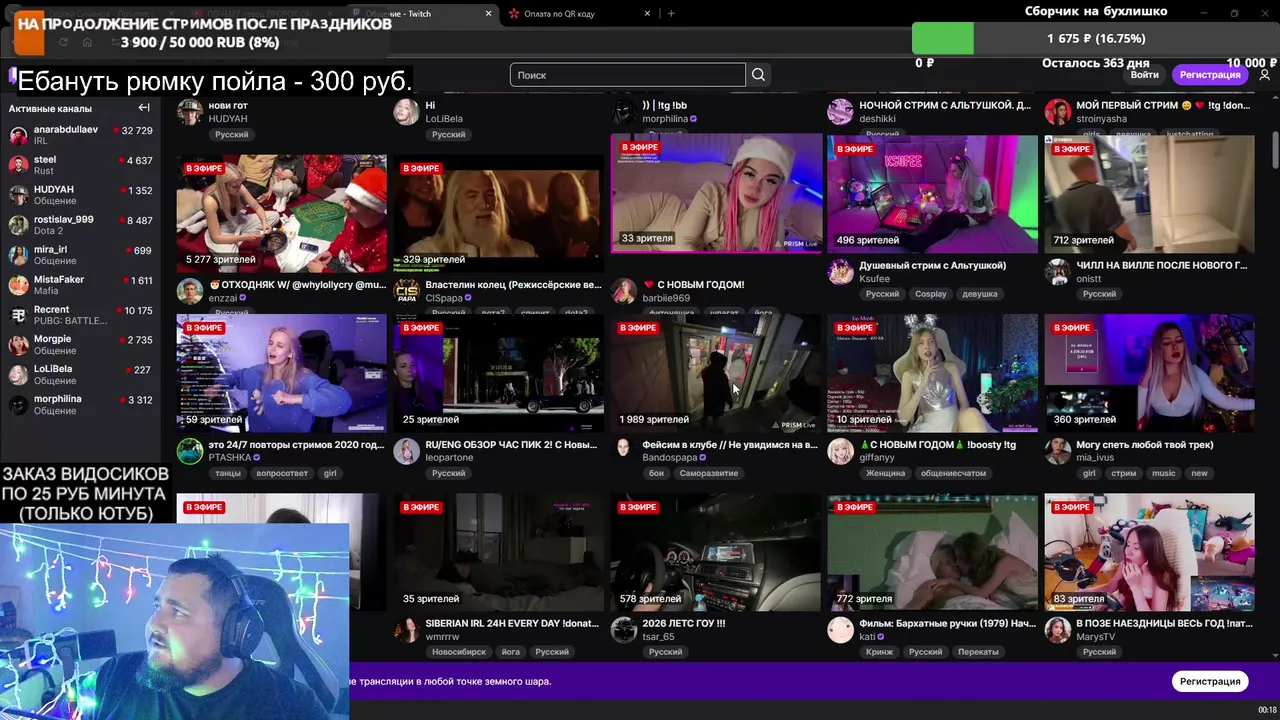Image resolution: width=1280 pixels, height=720 pixels.
Task: Switch to Общение - Twitch browser tab
Action: pos(423,13)
